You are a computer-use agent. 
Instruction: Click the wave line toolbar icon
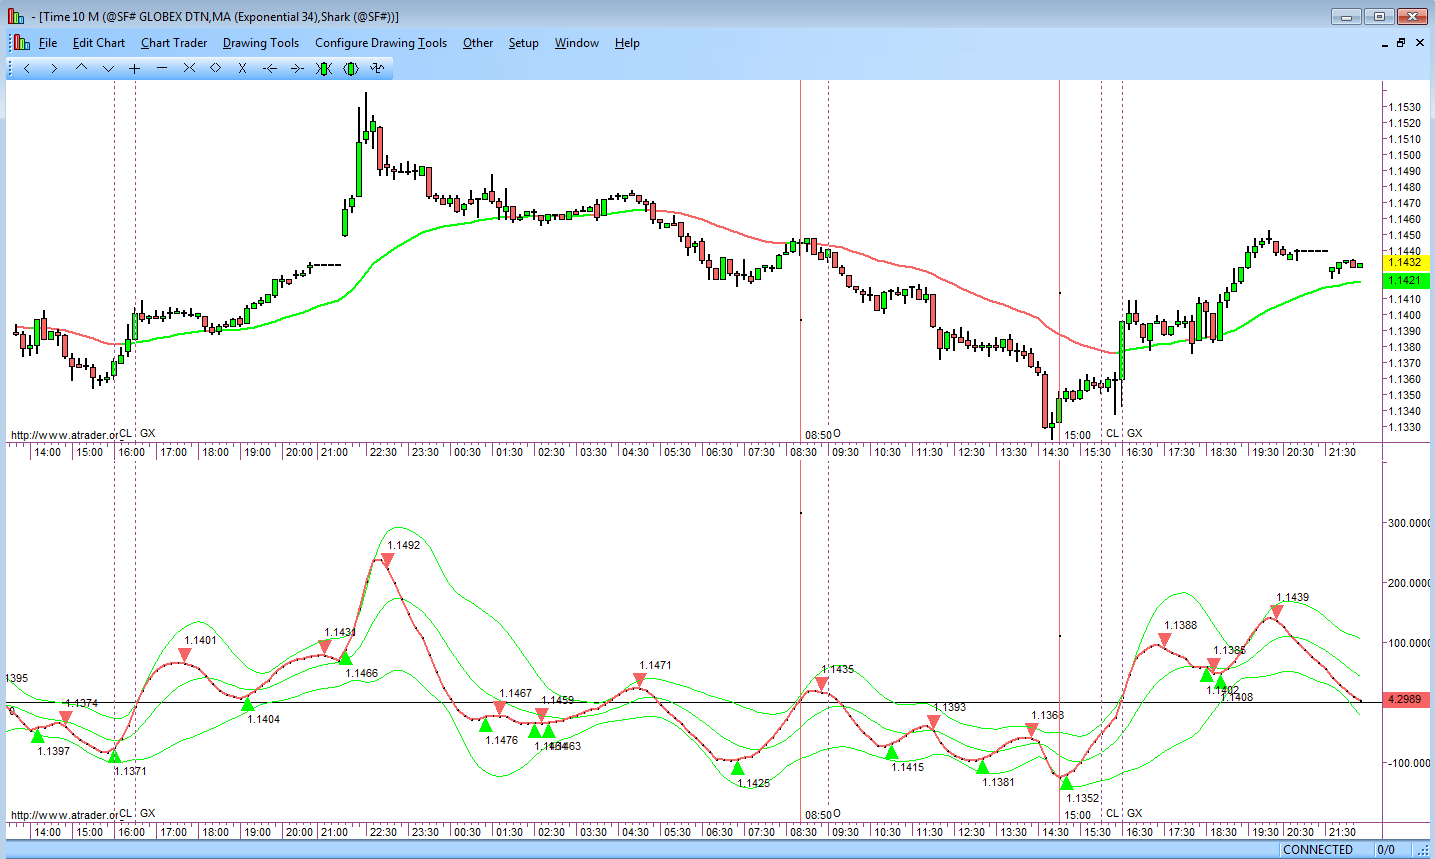[377, 68]
